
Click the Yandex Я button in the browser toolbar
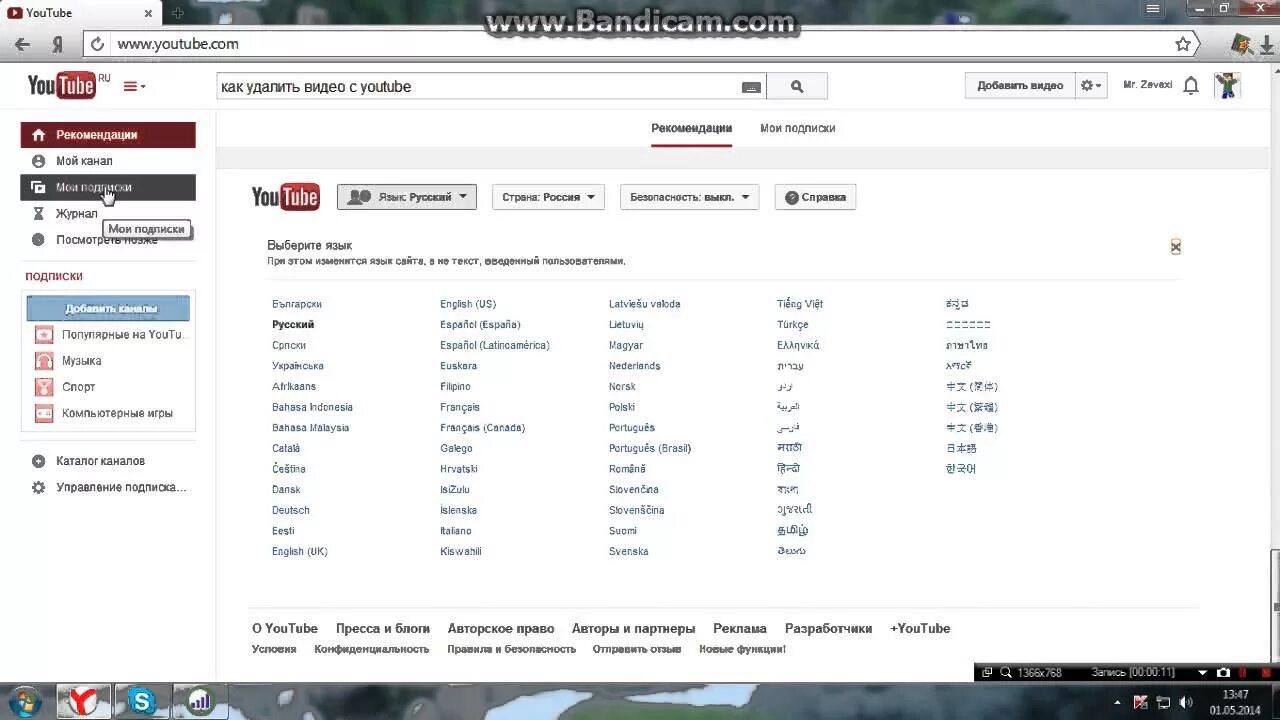57,44
